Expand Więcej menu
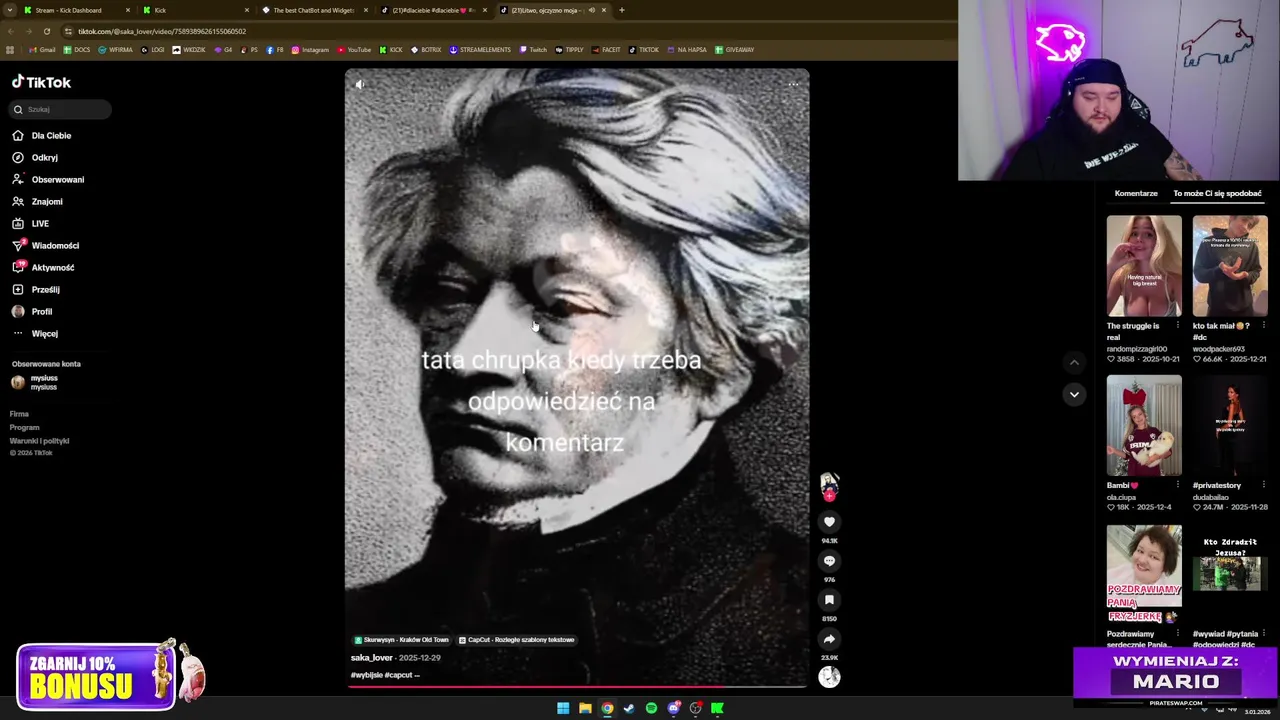The image size is (1280, 720). coord(44,333)
